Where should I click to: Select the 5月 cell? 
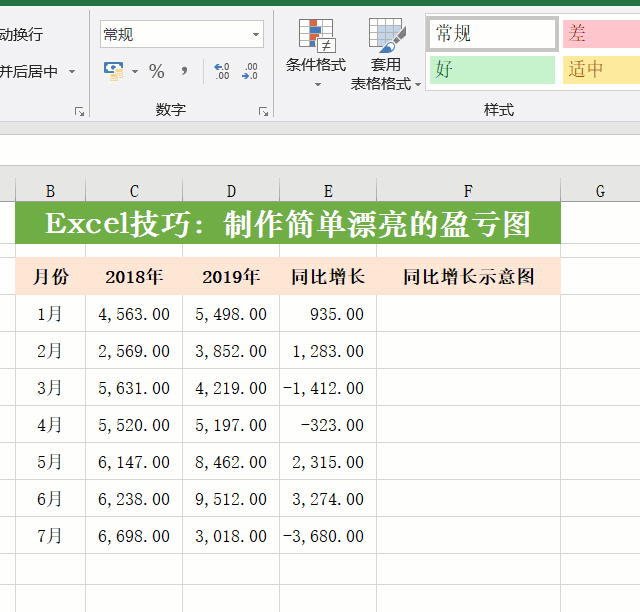pos(50,461)
